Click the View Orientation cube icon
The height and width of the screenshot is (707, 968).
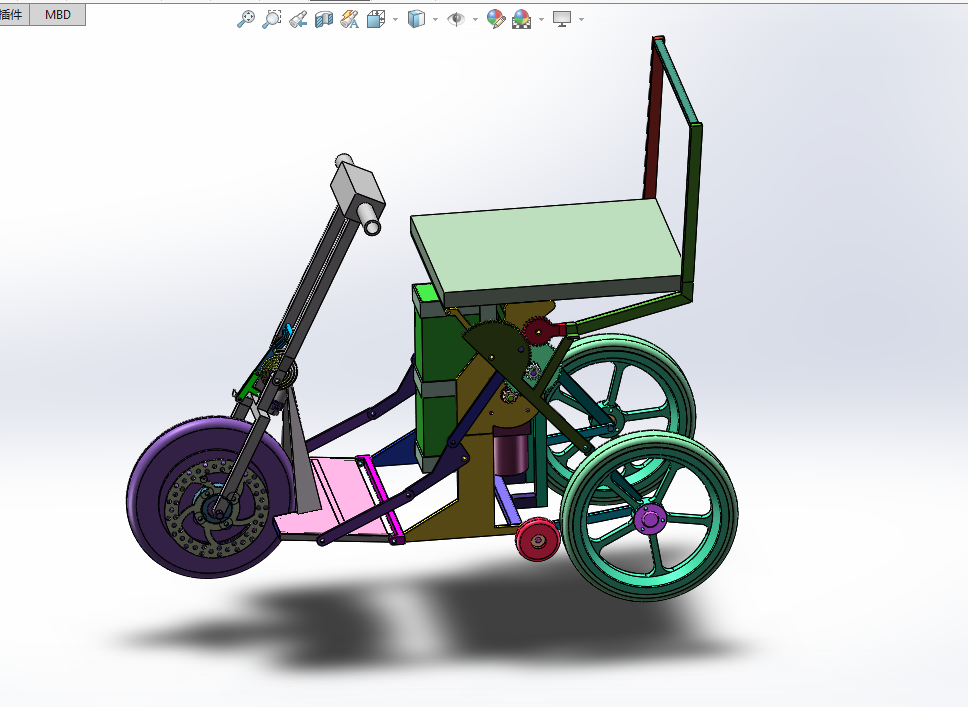pyautogui.click(x=375, y=19)
